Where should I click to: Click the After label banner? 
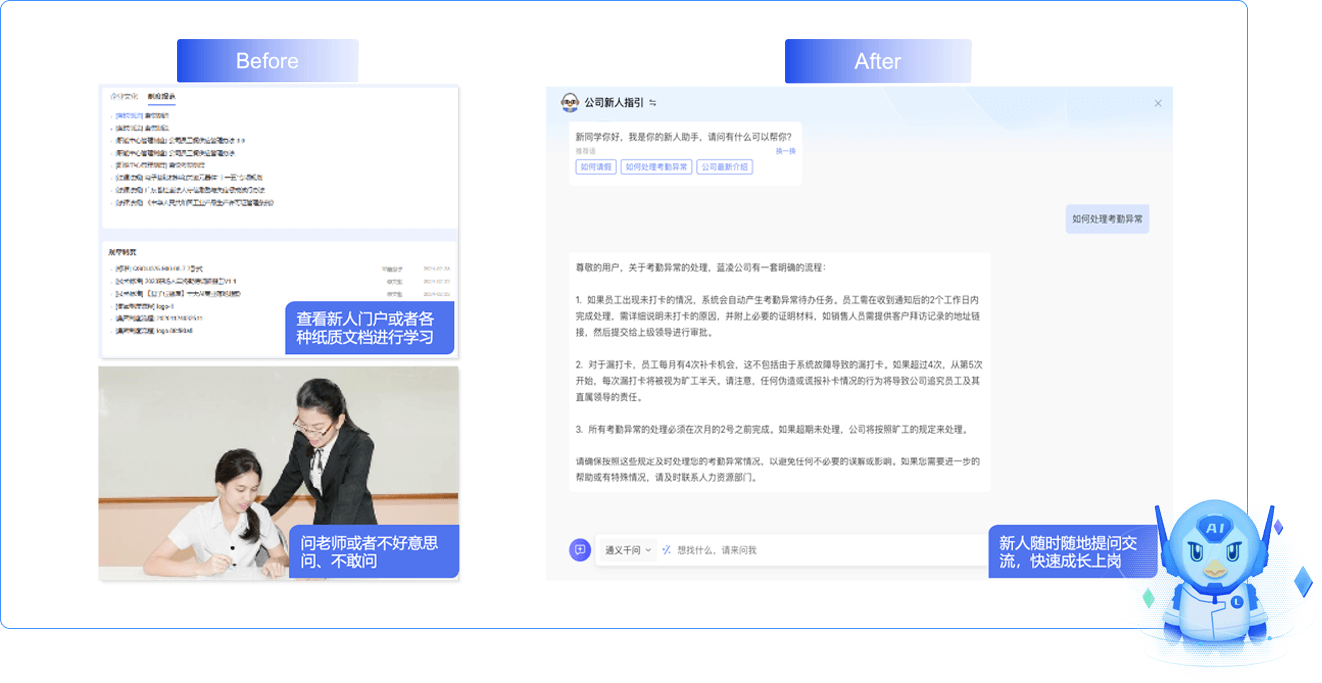point(877,61)
